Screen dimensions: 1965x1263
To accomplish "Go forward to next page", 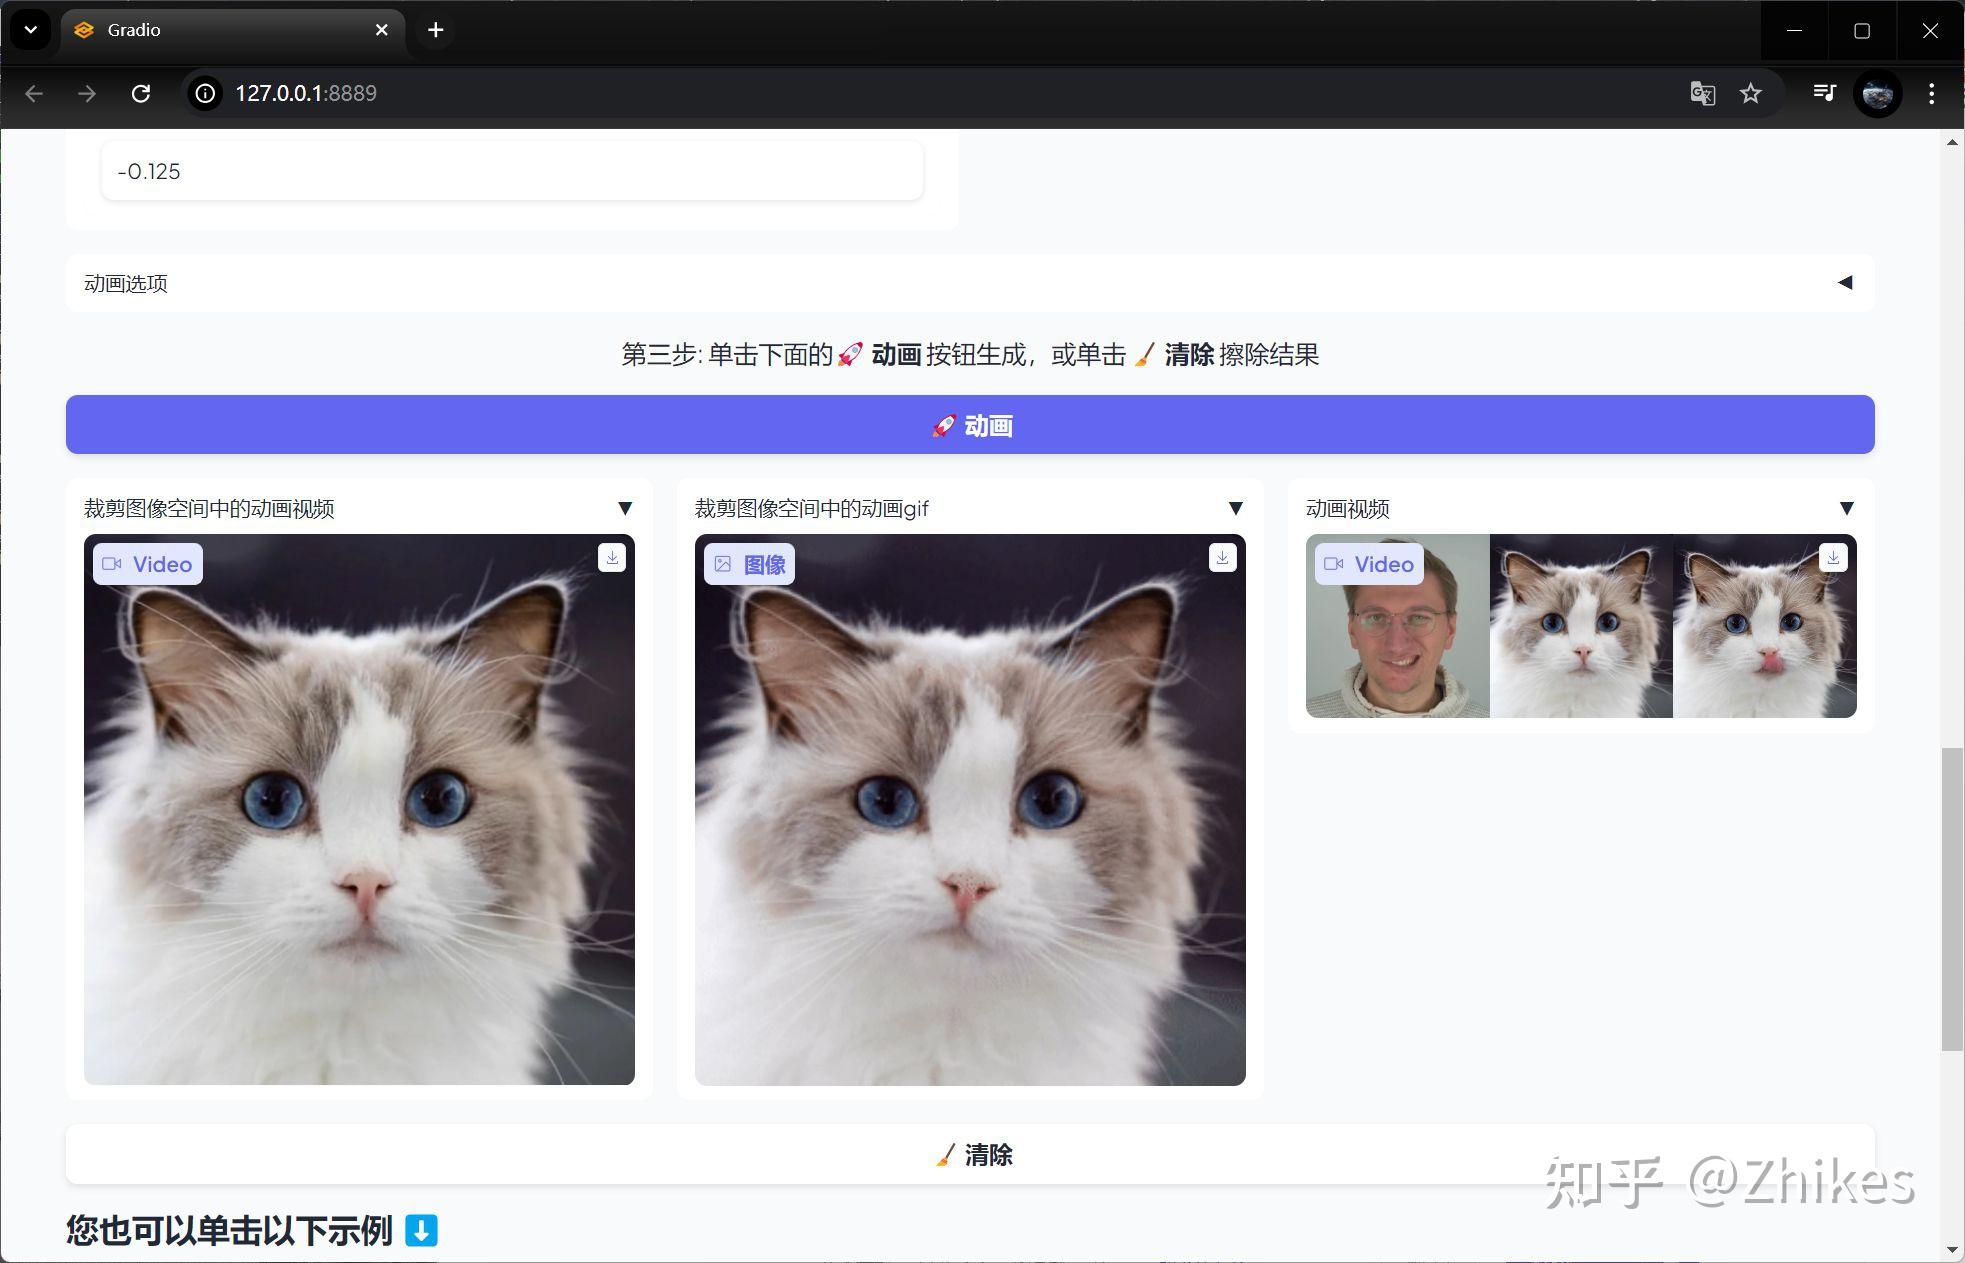I will click(87, 93).
